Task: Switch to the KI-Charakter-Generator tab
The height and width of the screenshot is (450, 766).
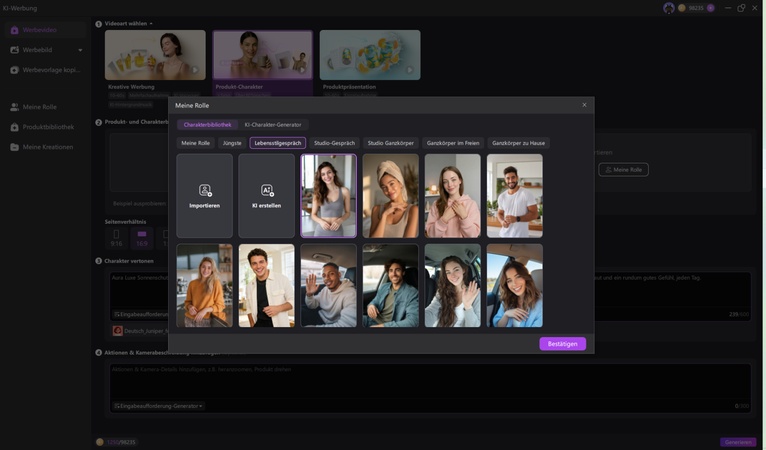Action: coord(273,125)
